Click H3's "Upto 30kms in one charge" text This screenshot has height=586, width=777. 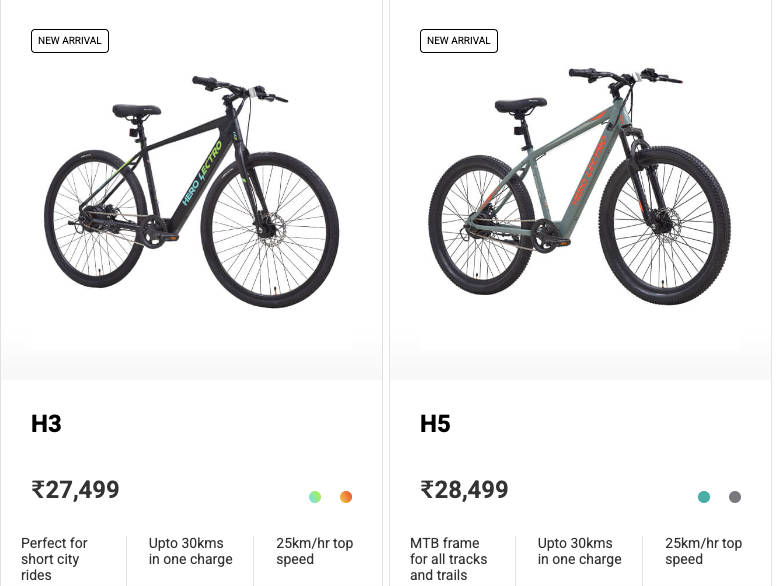coord(190,551)
